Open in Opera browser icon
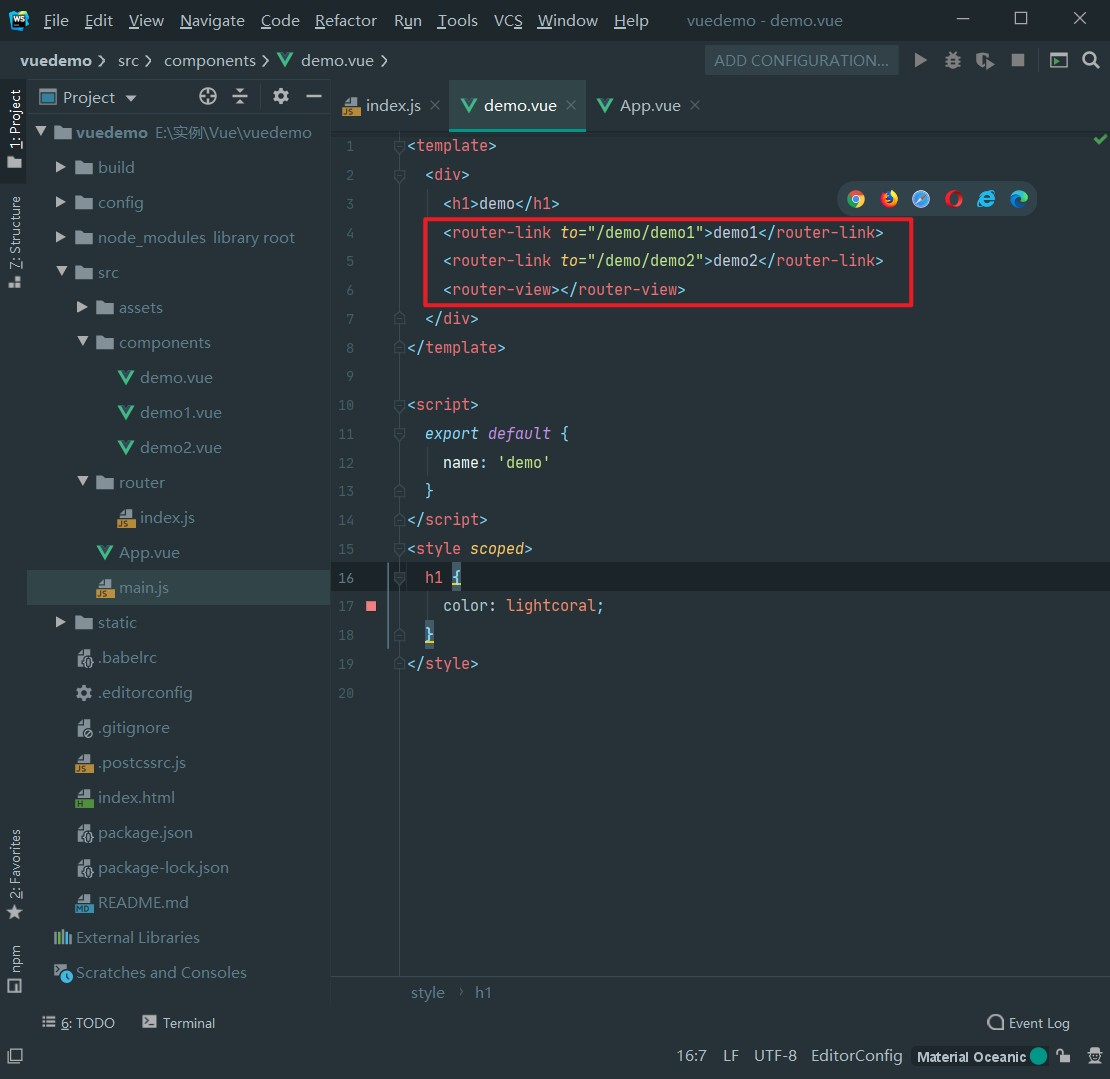 (x=954, y=200)
